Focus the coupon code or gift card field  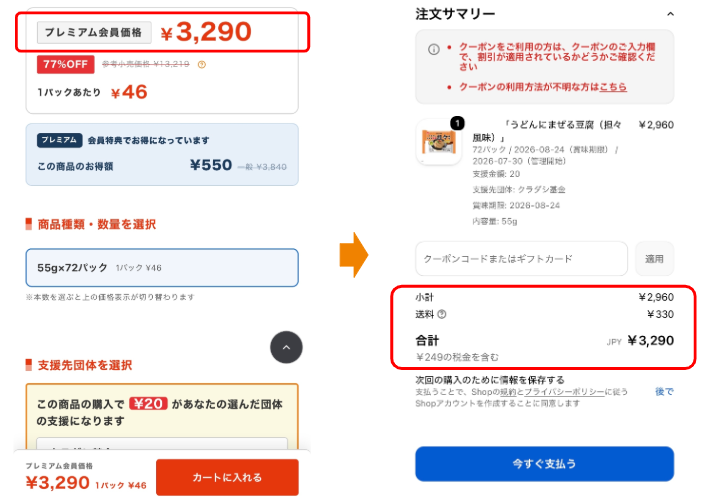pos(521,258)
